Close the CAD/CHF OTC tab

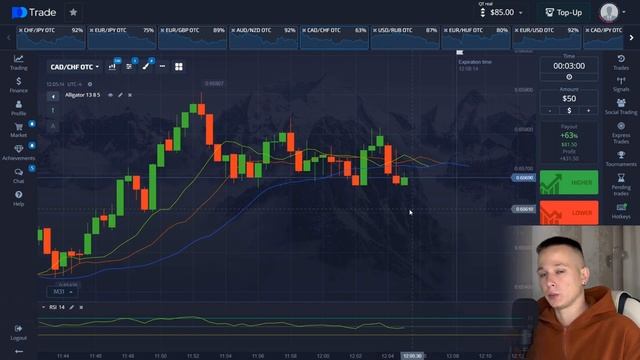(x=304, y=30)
